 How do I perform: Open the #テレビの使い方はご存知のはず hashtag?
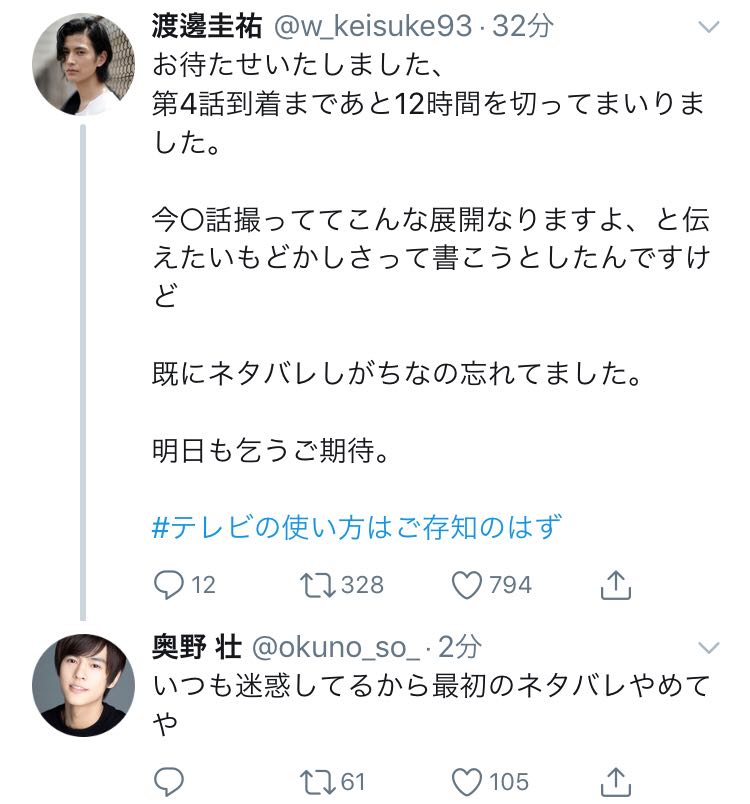(357, 526)
